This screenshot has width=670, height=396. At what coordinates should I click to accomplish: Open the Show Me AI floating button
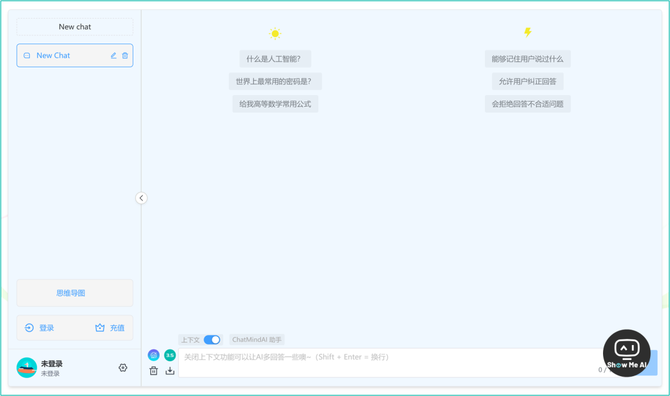(x=627, y=353)
